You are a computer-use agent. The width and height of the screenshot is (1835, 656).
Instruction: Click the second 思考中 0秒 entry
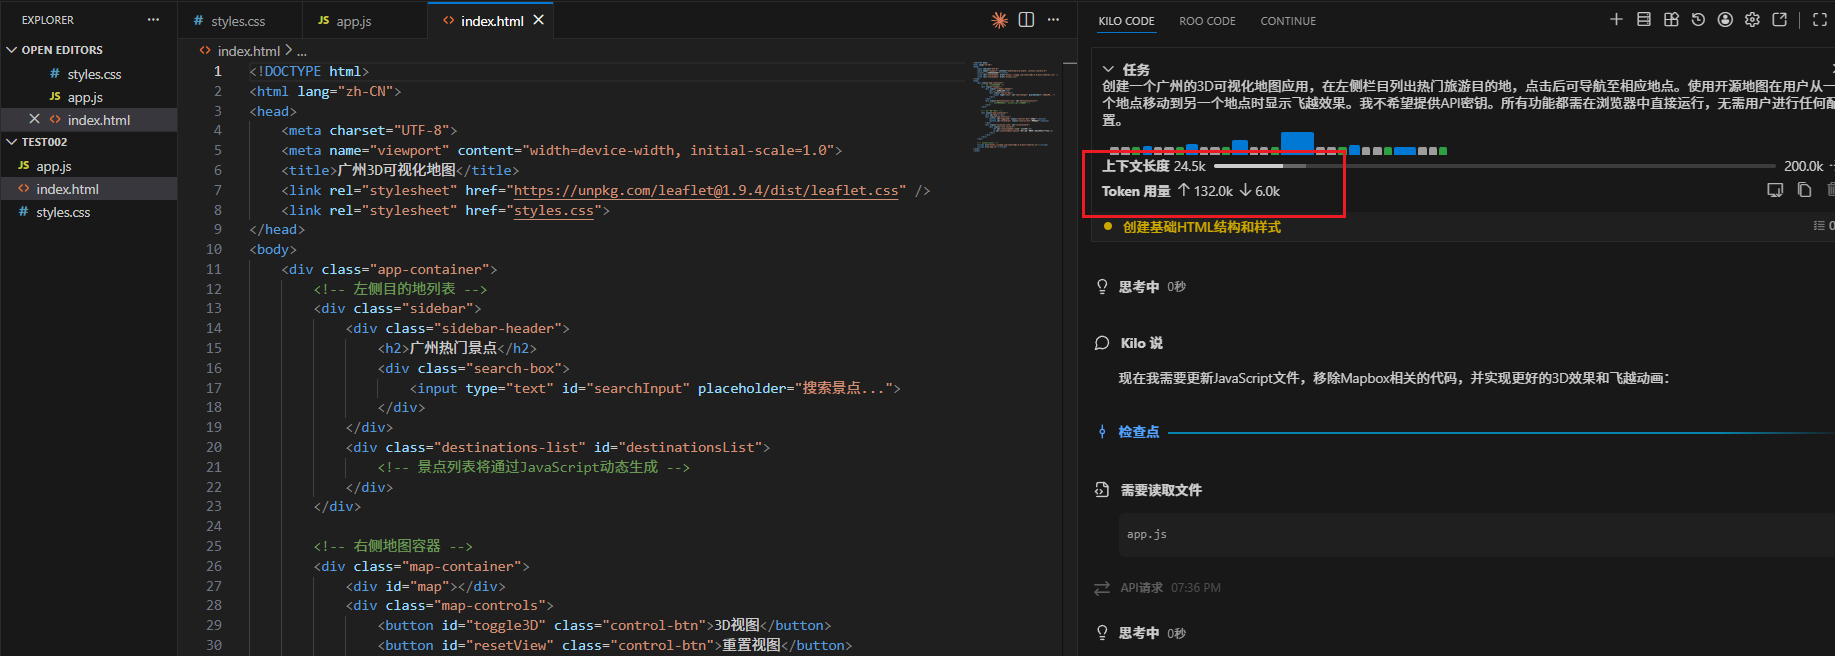point(1151,633)
